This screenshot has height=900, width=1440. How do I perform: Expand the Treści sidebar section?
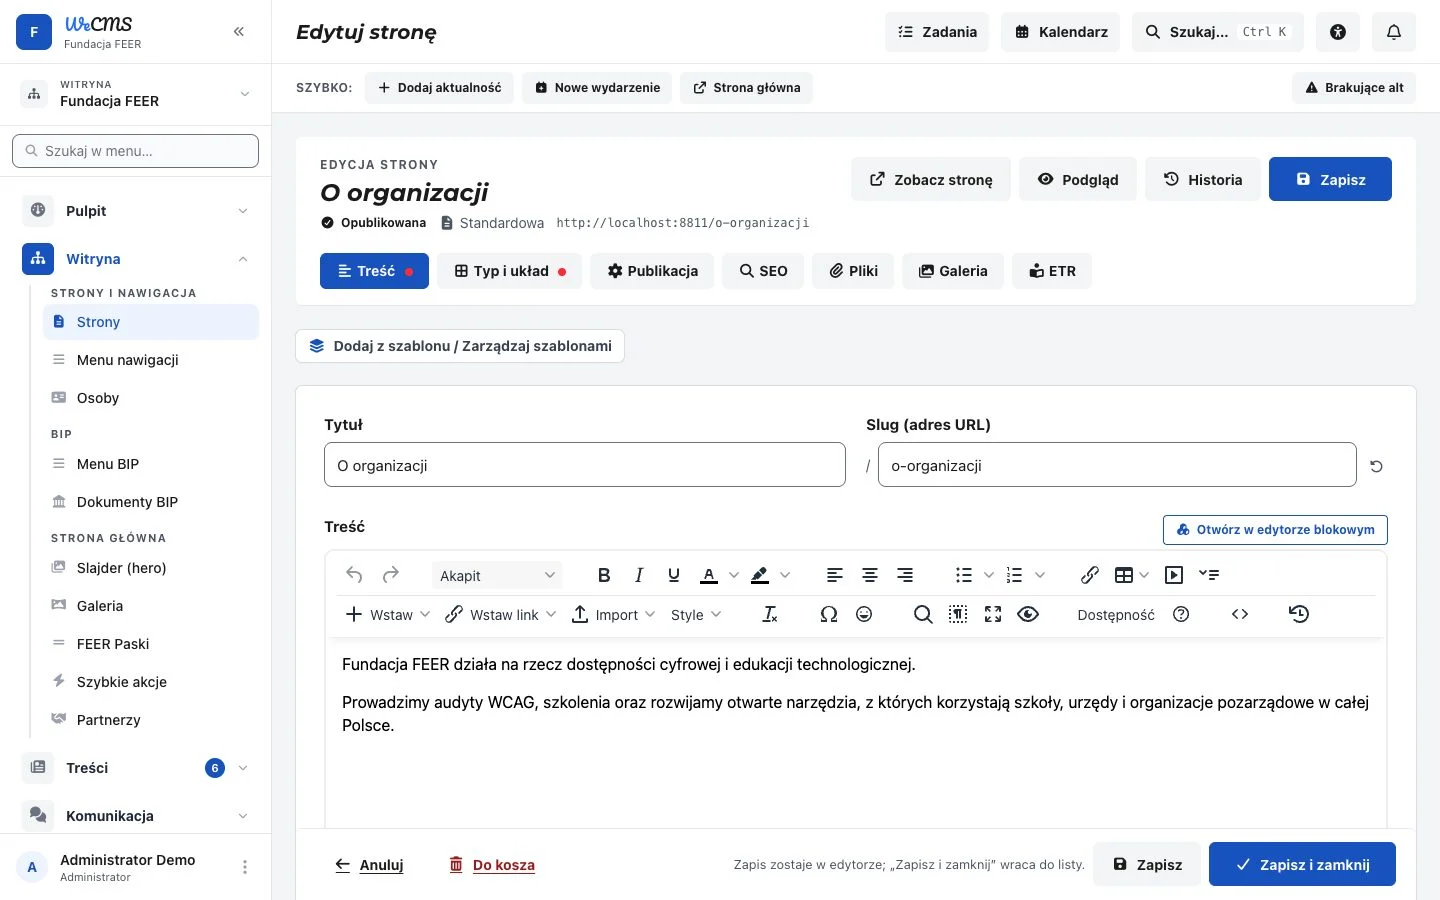coord(136,768)
